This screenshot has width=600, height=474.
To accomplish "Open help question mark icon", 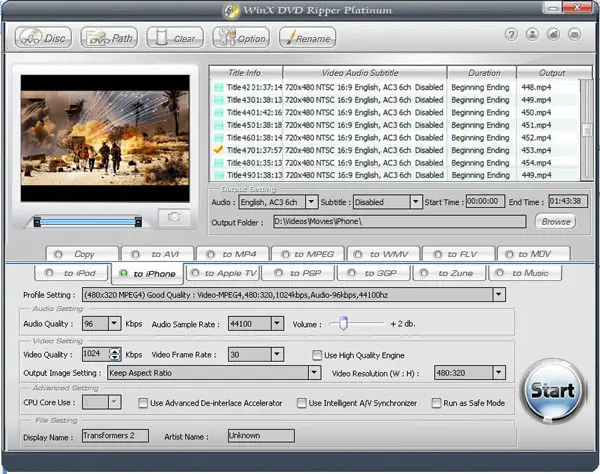I will (511, 34).
